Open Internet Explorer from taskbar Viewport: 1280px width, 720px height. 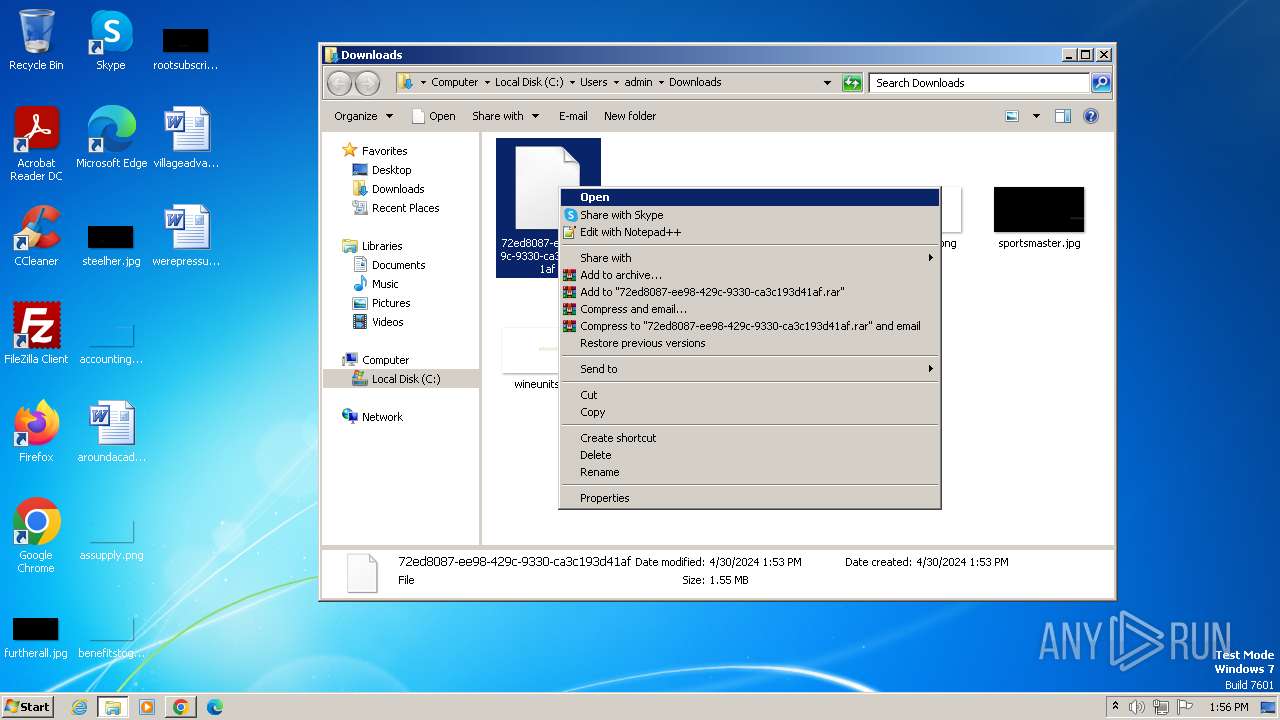tap(79, 707)
